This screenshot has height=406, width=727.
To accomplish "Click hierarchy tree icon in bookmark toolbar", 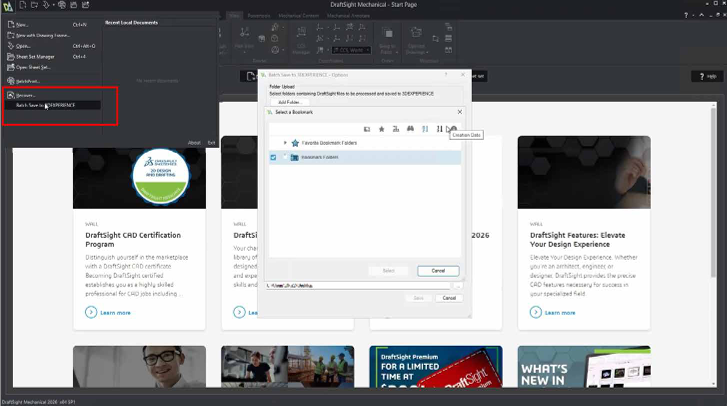I will (396, 129).
